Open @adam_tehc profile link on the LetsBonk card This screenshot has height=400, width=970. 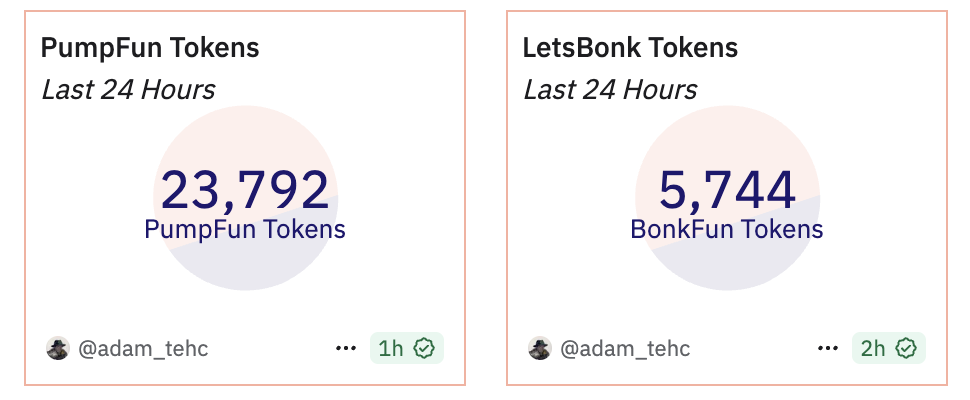coord(625,348)
